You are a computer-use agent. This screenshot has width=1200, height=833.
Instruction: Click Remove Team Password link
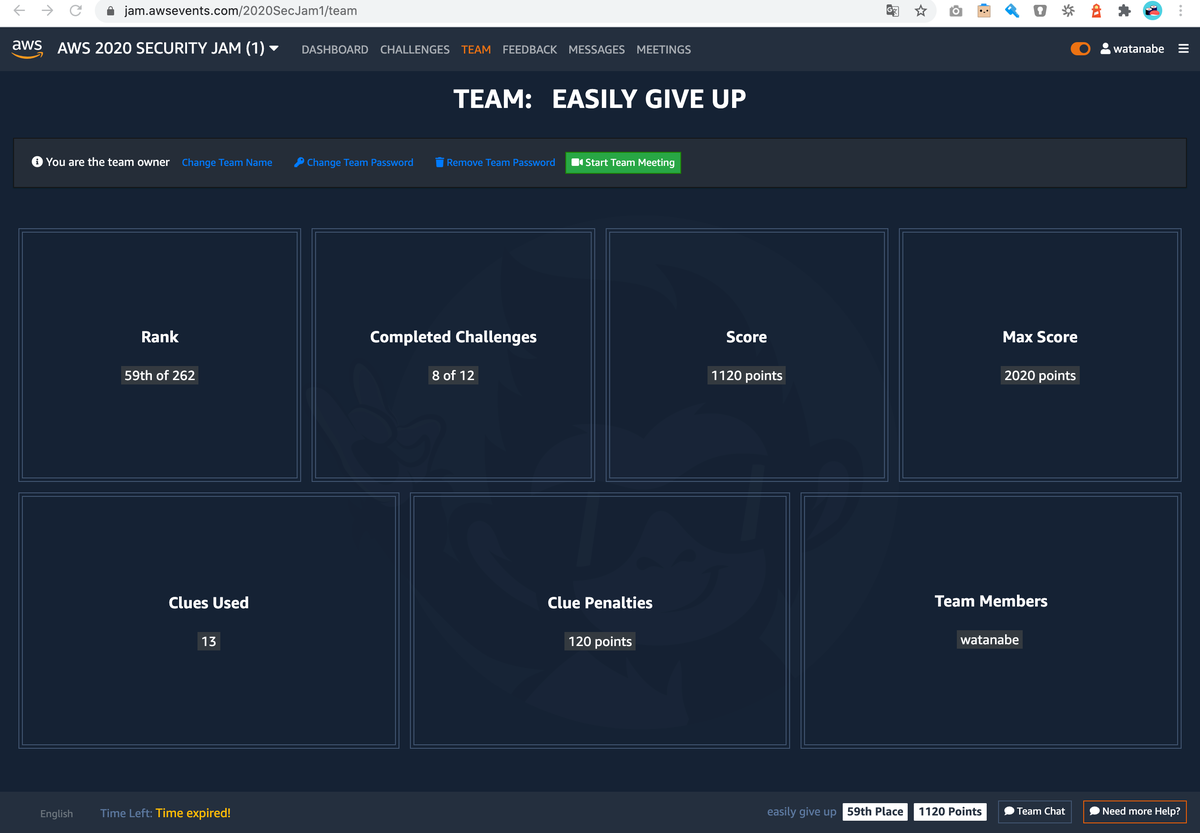coord(495,162)
